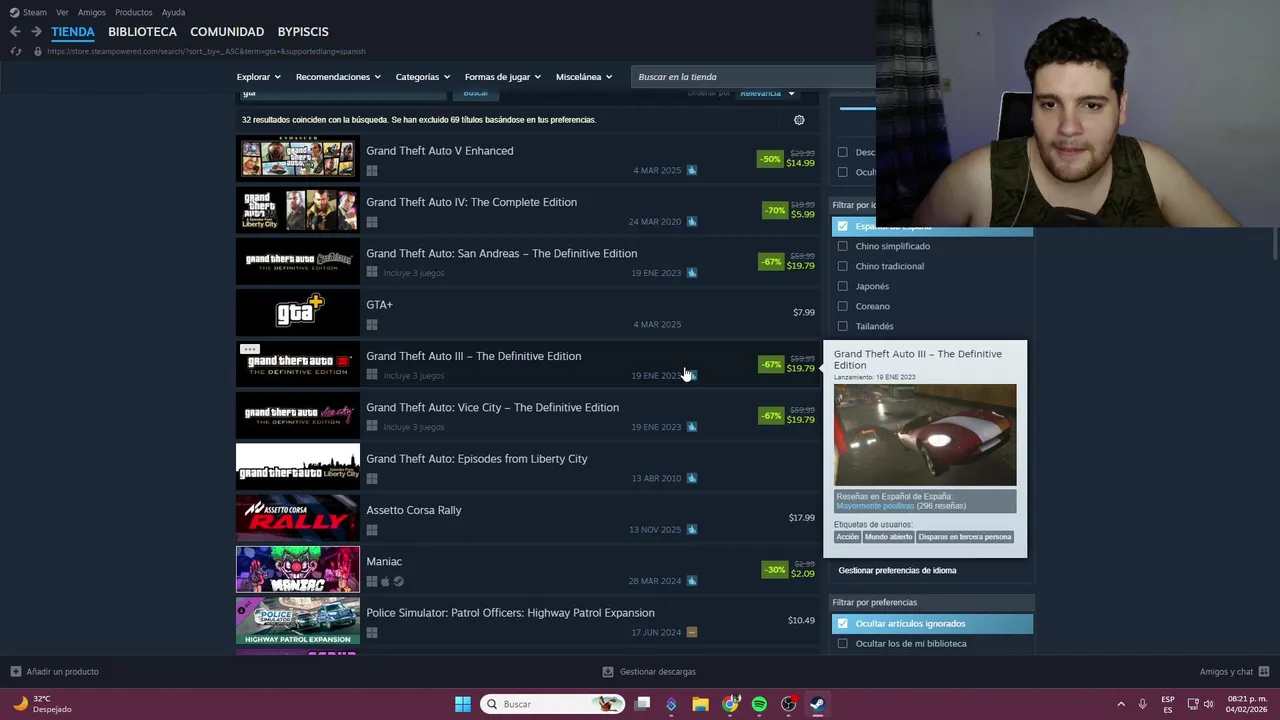Viewport: 1280px width, 720px height.
Task: Open the Ayuda menu
Action: click(x=173, y=12)
